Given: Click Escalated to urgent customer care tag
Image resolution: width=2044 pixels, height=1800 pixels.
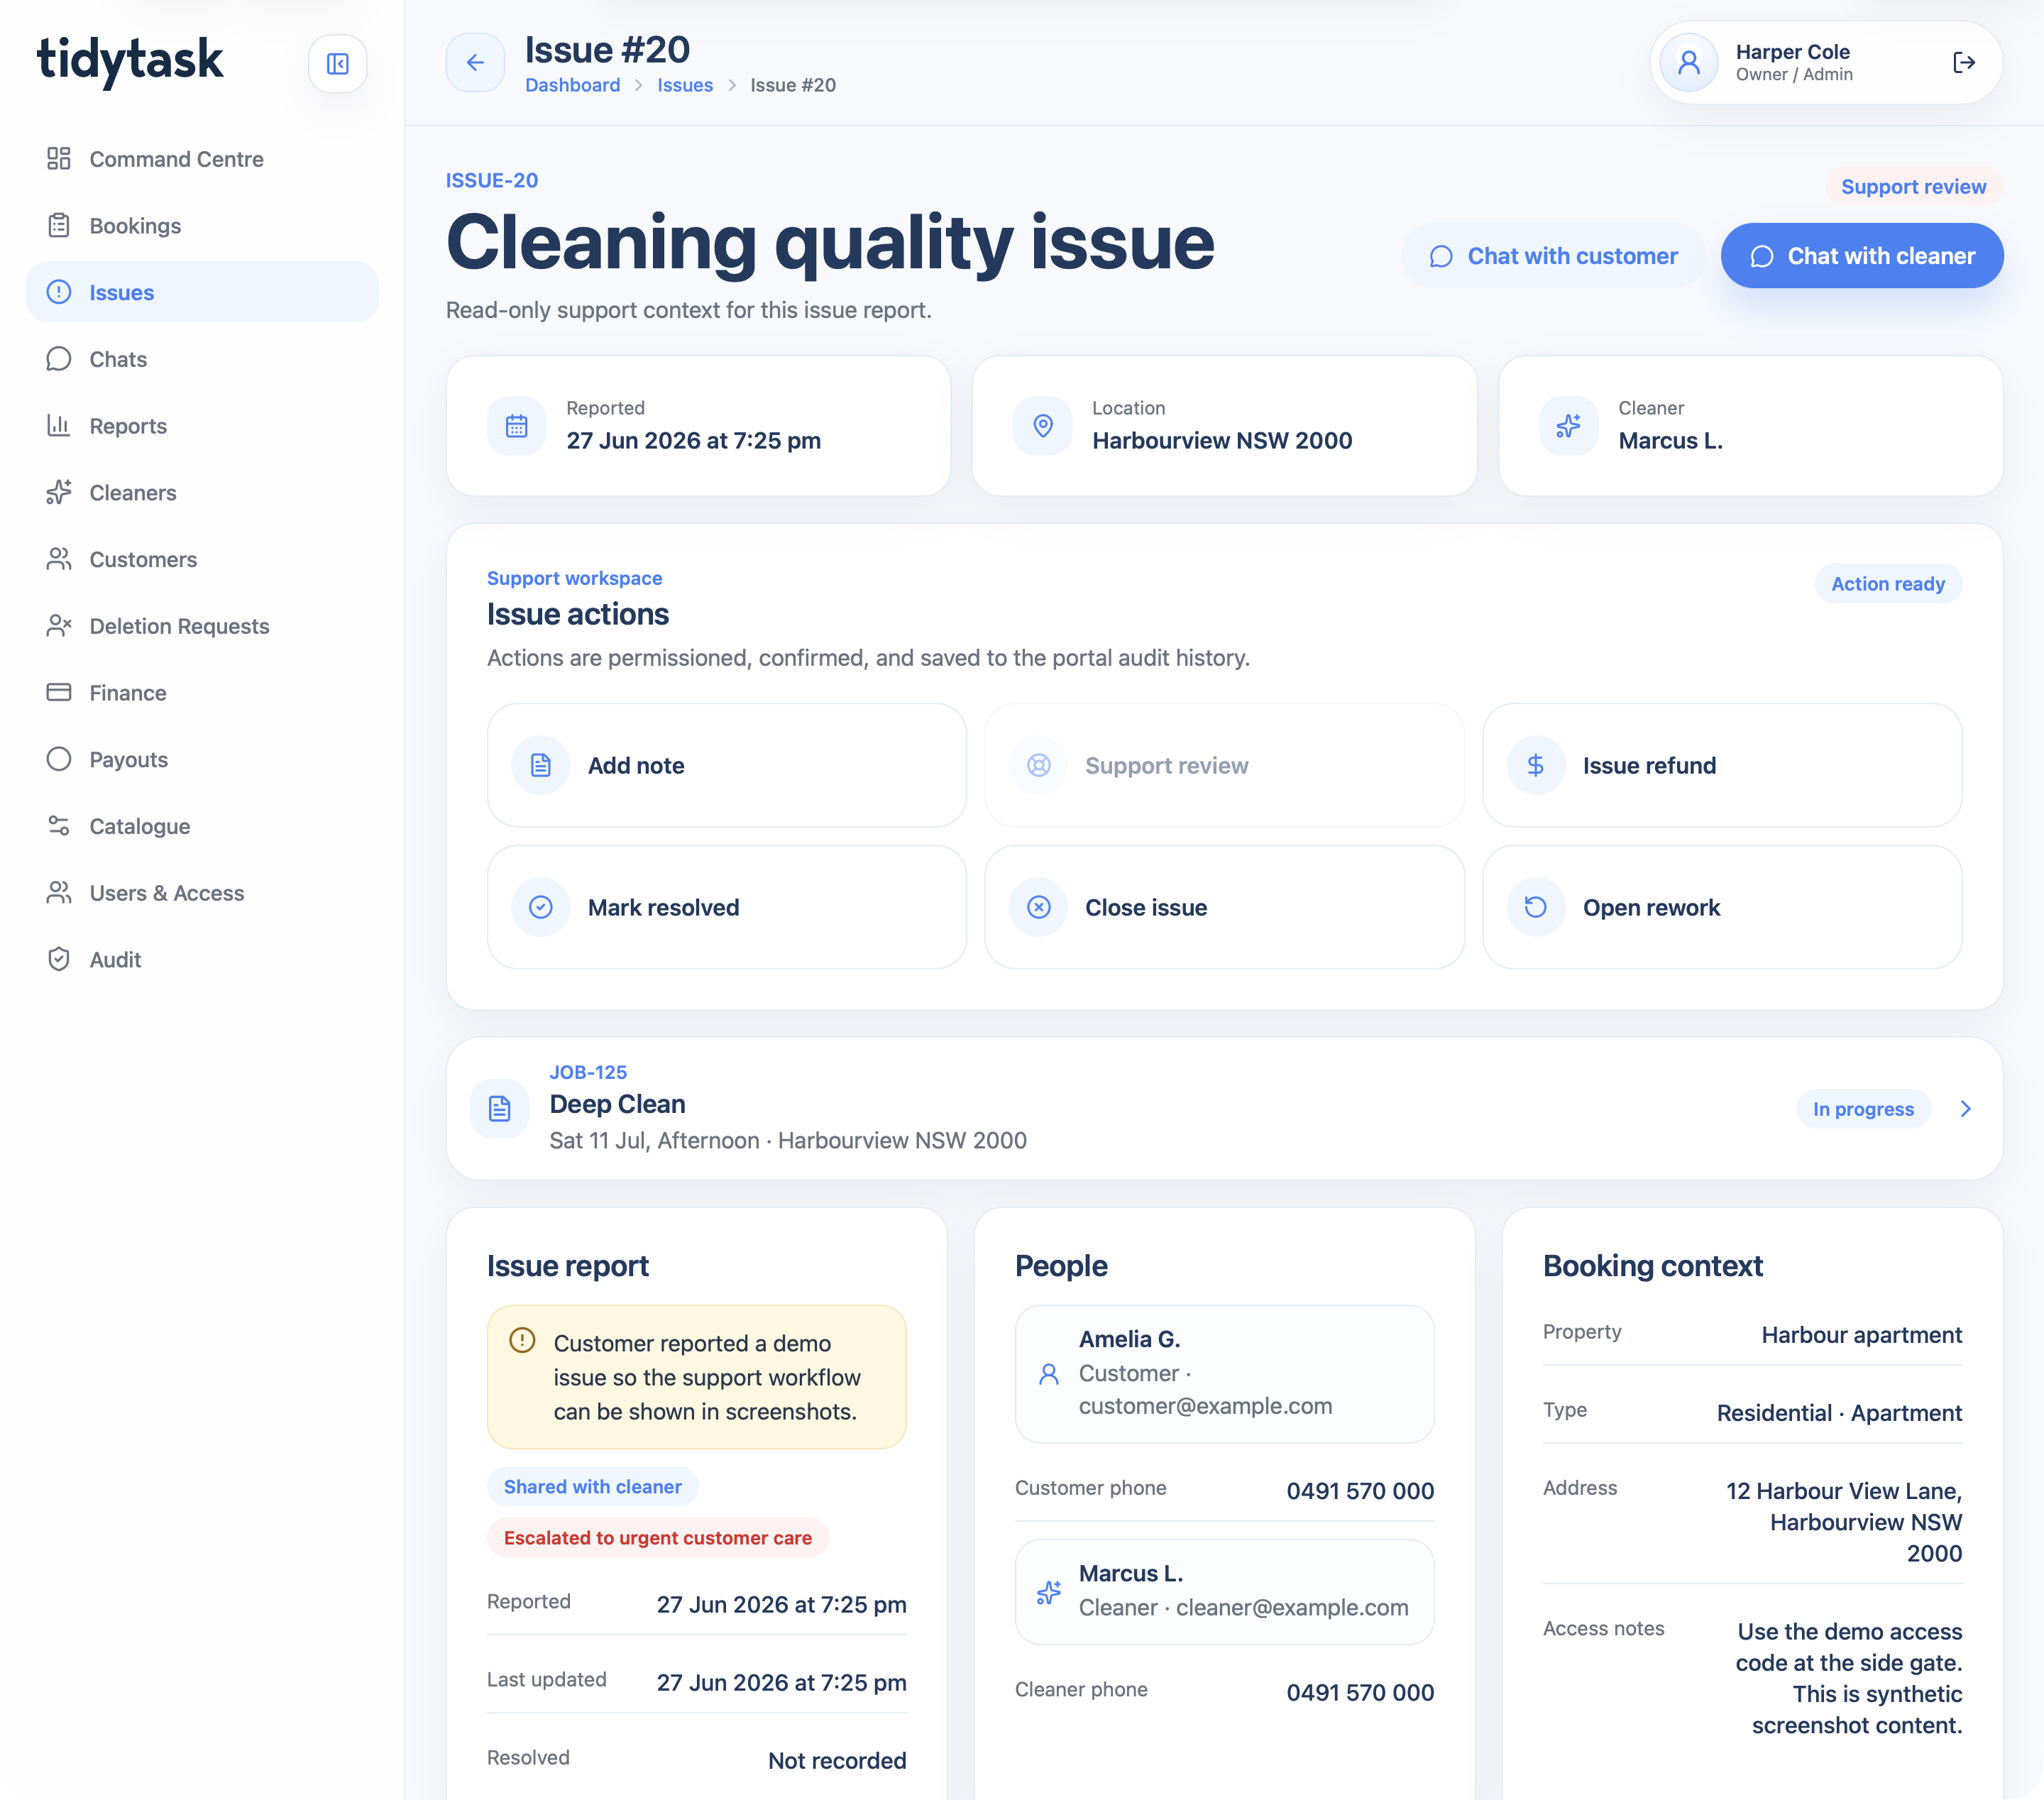Looking at the screenshot, I should point(658,1538).
